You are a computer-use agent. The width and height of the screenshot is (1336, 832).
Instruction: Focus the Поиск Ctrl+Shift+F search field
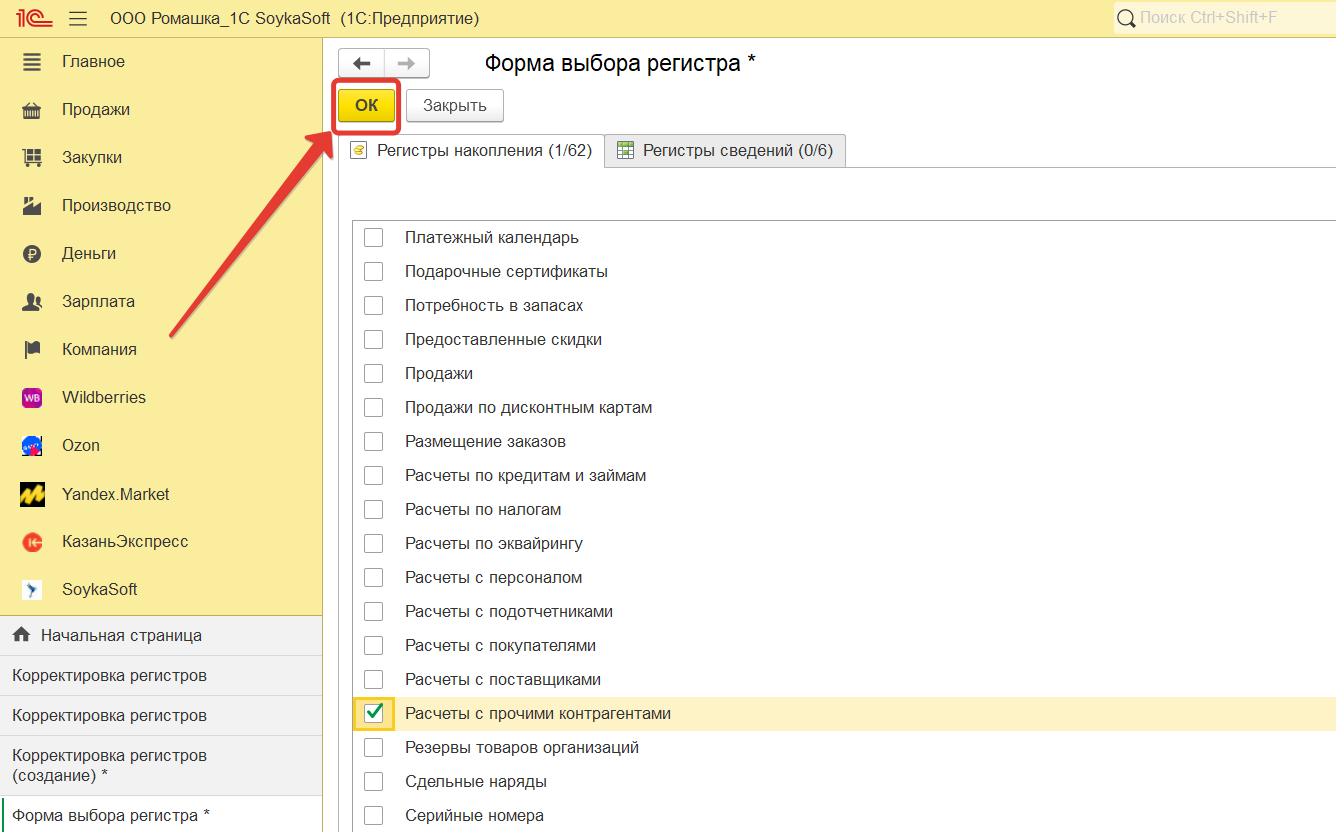[x=1225, y=19]
